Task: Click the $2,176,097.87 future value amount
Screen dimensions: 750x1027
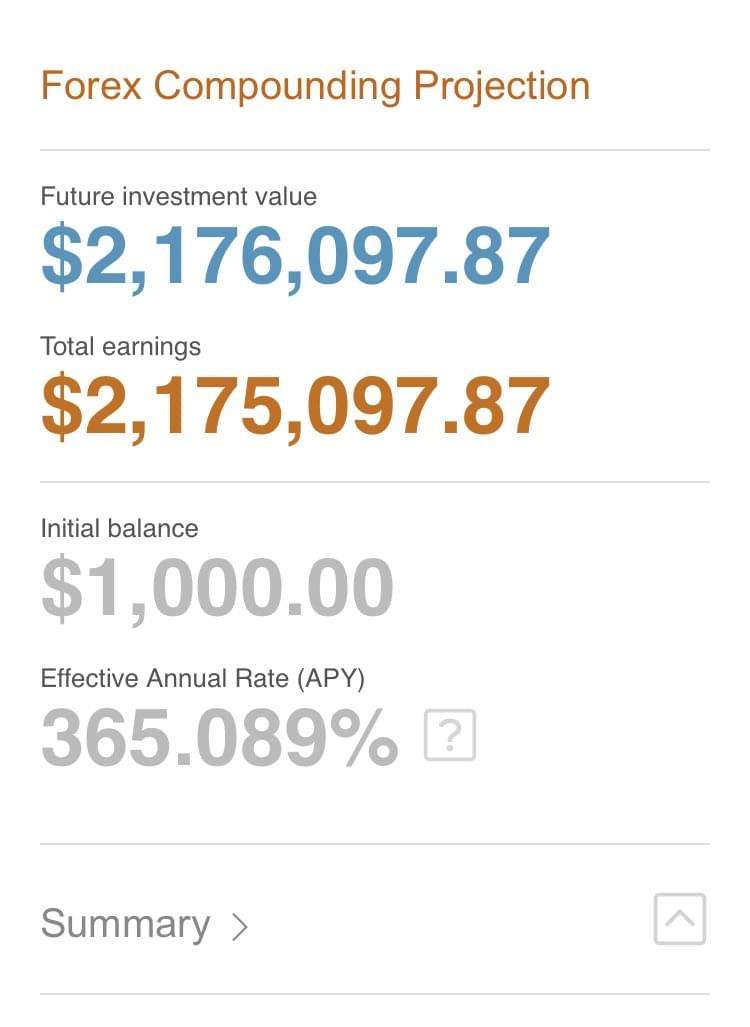Action: click(295, 256)
